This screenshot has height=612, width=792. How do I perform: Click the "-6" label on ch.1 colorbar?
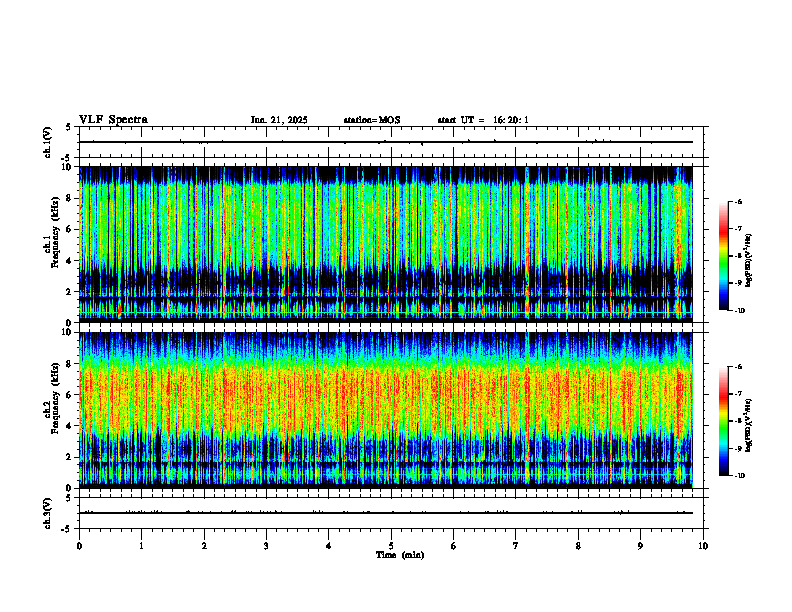coord(739,201)
